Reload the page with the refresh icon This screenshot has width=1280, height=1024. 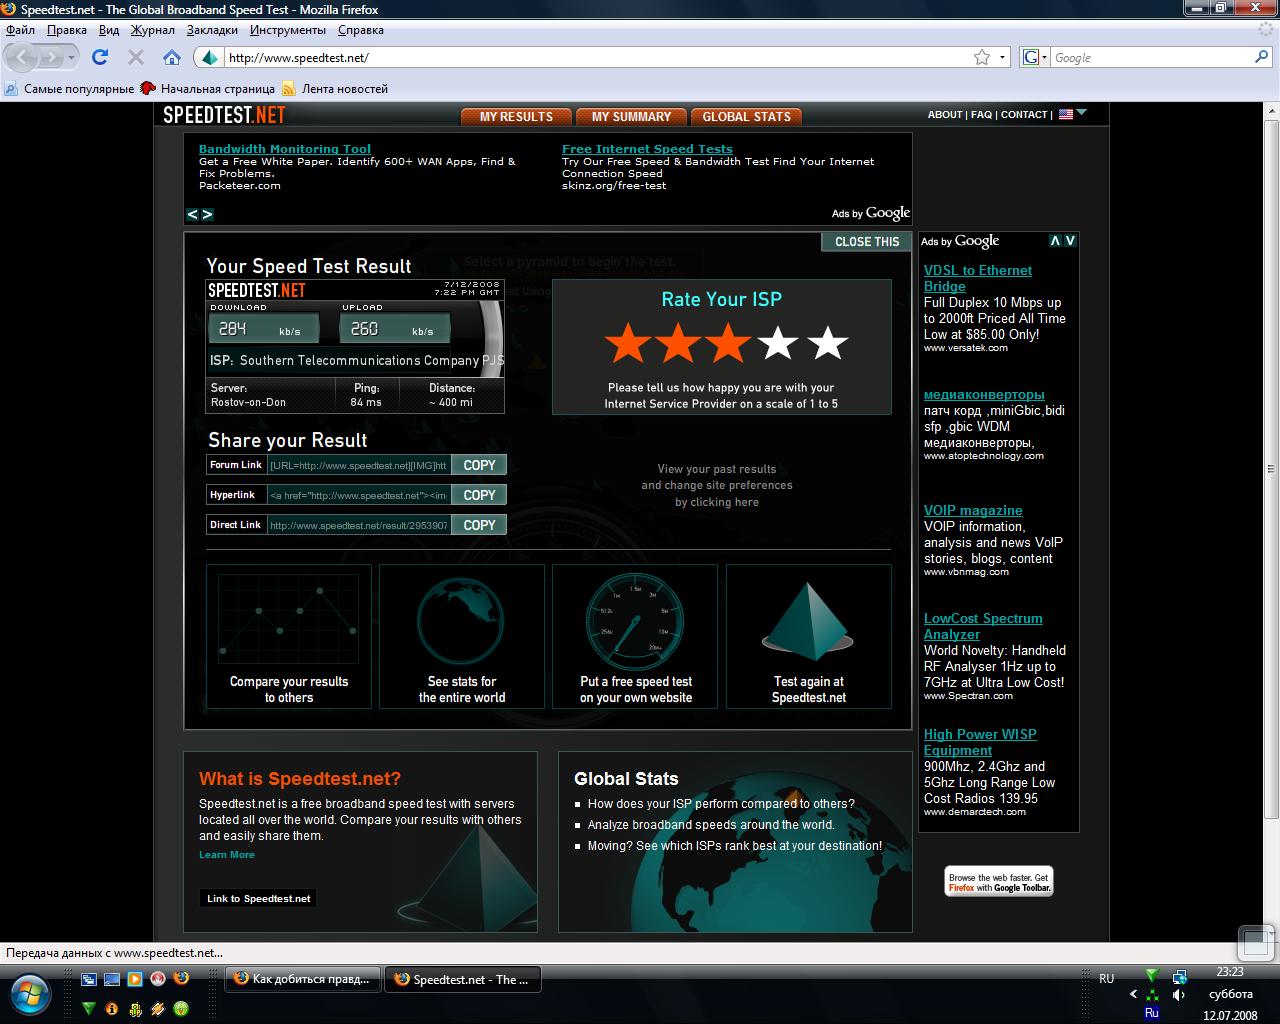(100, 57)
